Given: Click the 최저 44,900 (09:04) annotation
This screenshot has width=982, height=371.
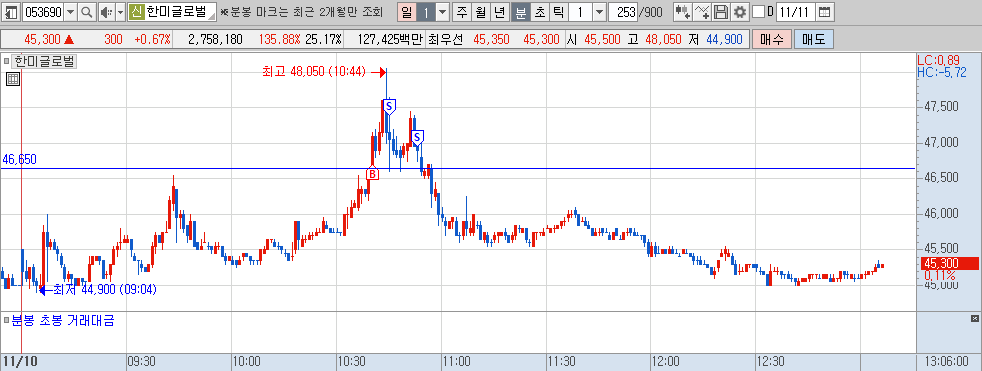Looking at the screenshot, I should tap(105, 290).
